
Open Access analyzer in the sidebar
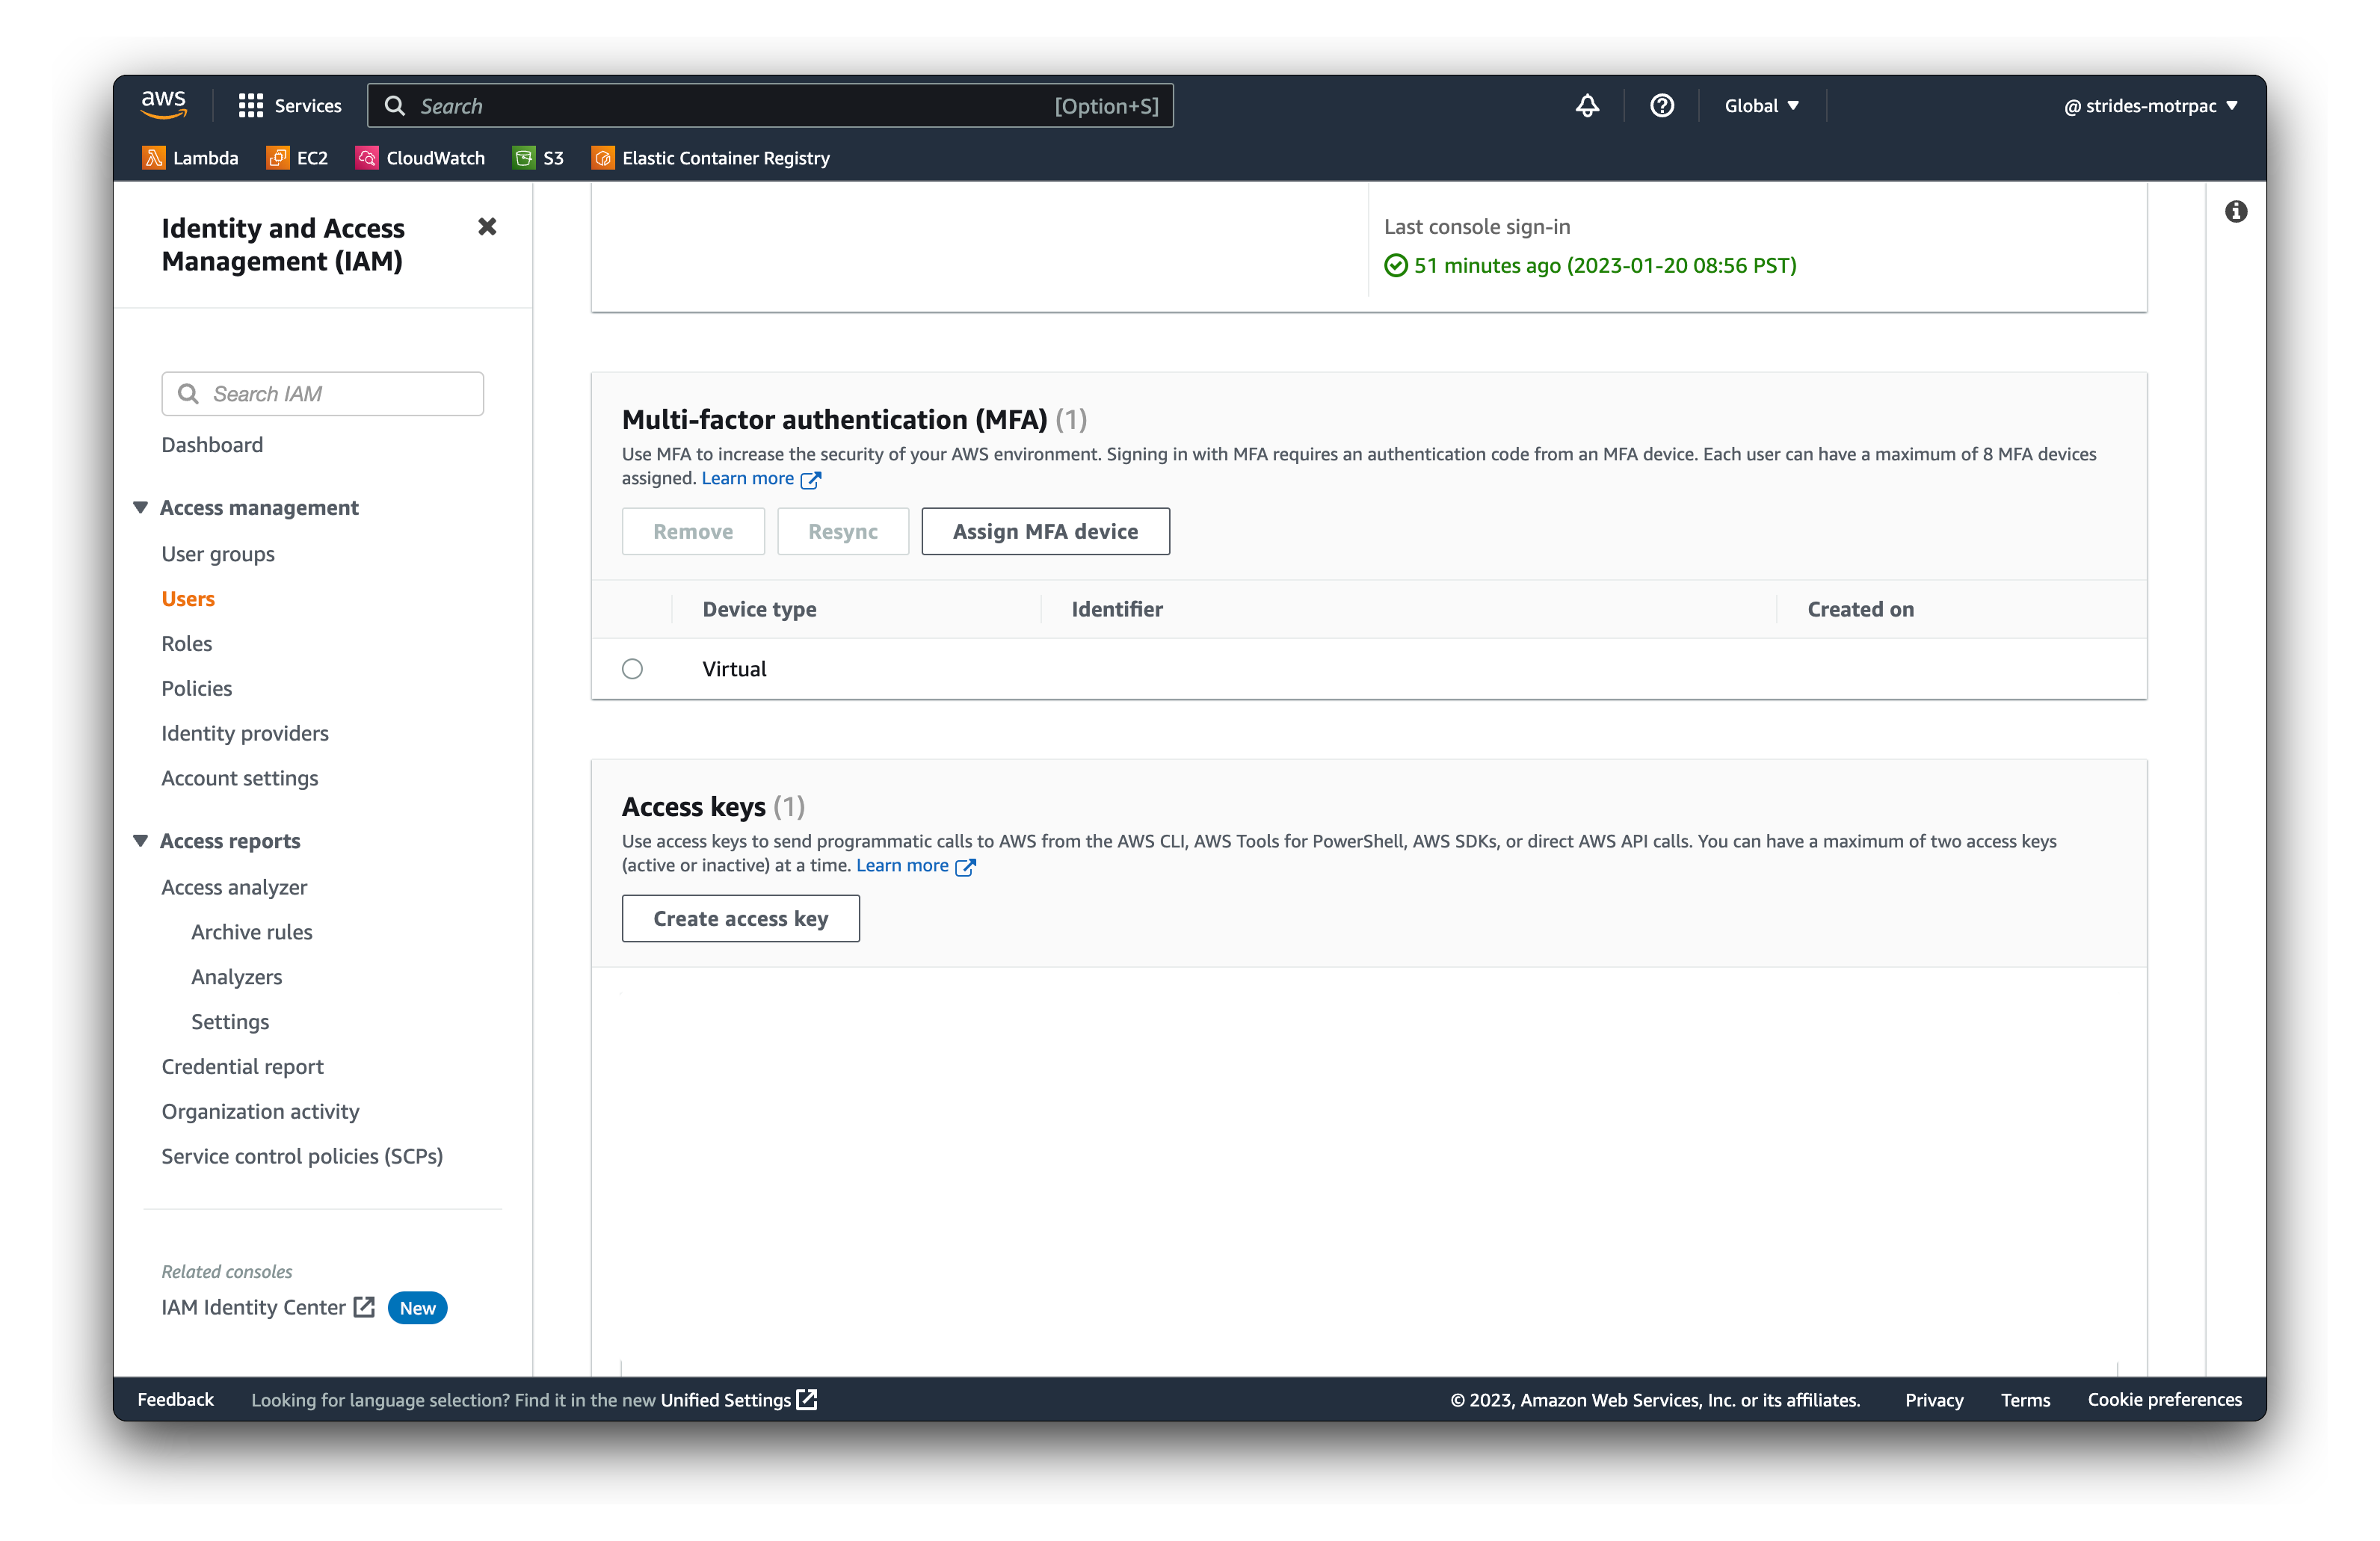pyautogui.click(x=234, y=887)
